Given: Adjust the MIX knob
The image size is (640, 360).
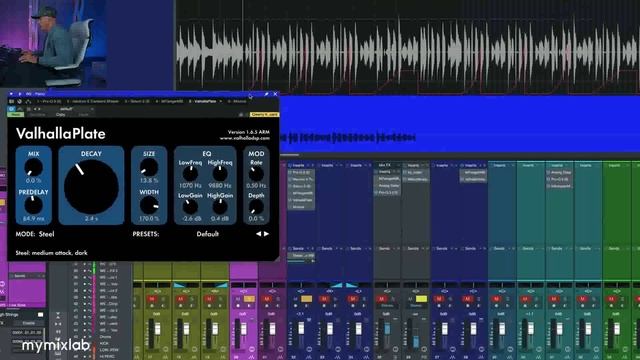Looking at the screenshot, I should [x=33, y=167].
